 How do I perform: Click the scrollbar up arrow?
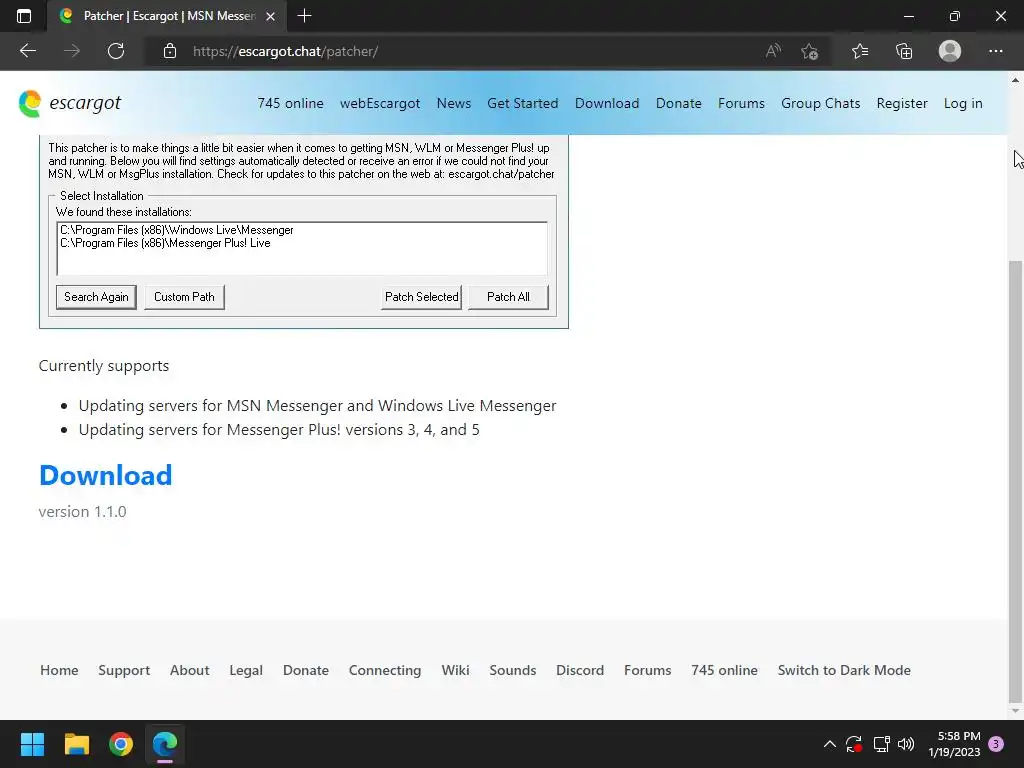[1015, 80]
